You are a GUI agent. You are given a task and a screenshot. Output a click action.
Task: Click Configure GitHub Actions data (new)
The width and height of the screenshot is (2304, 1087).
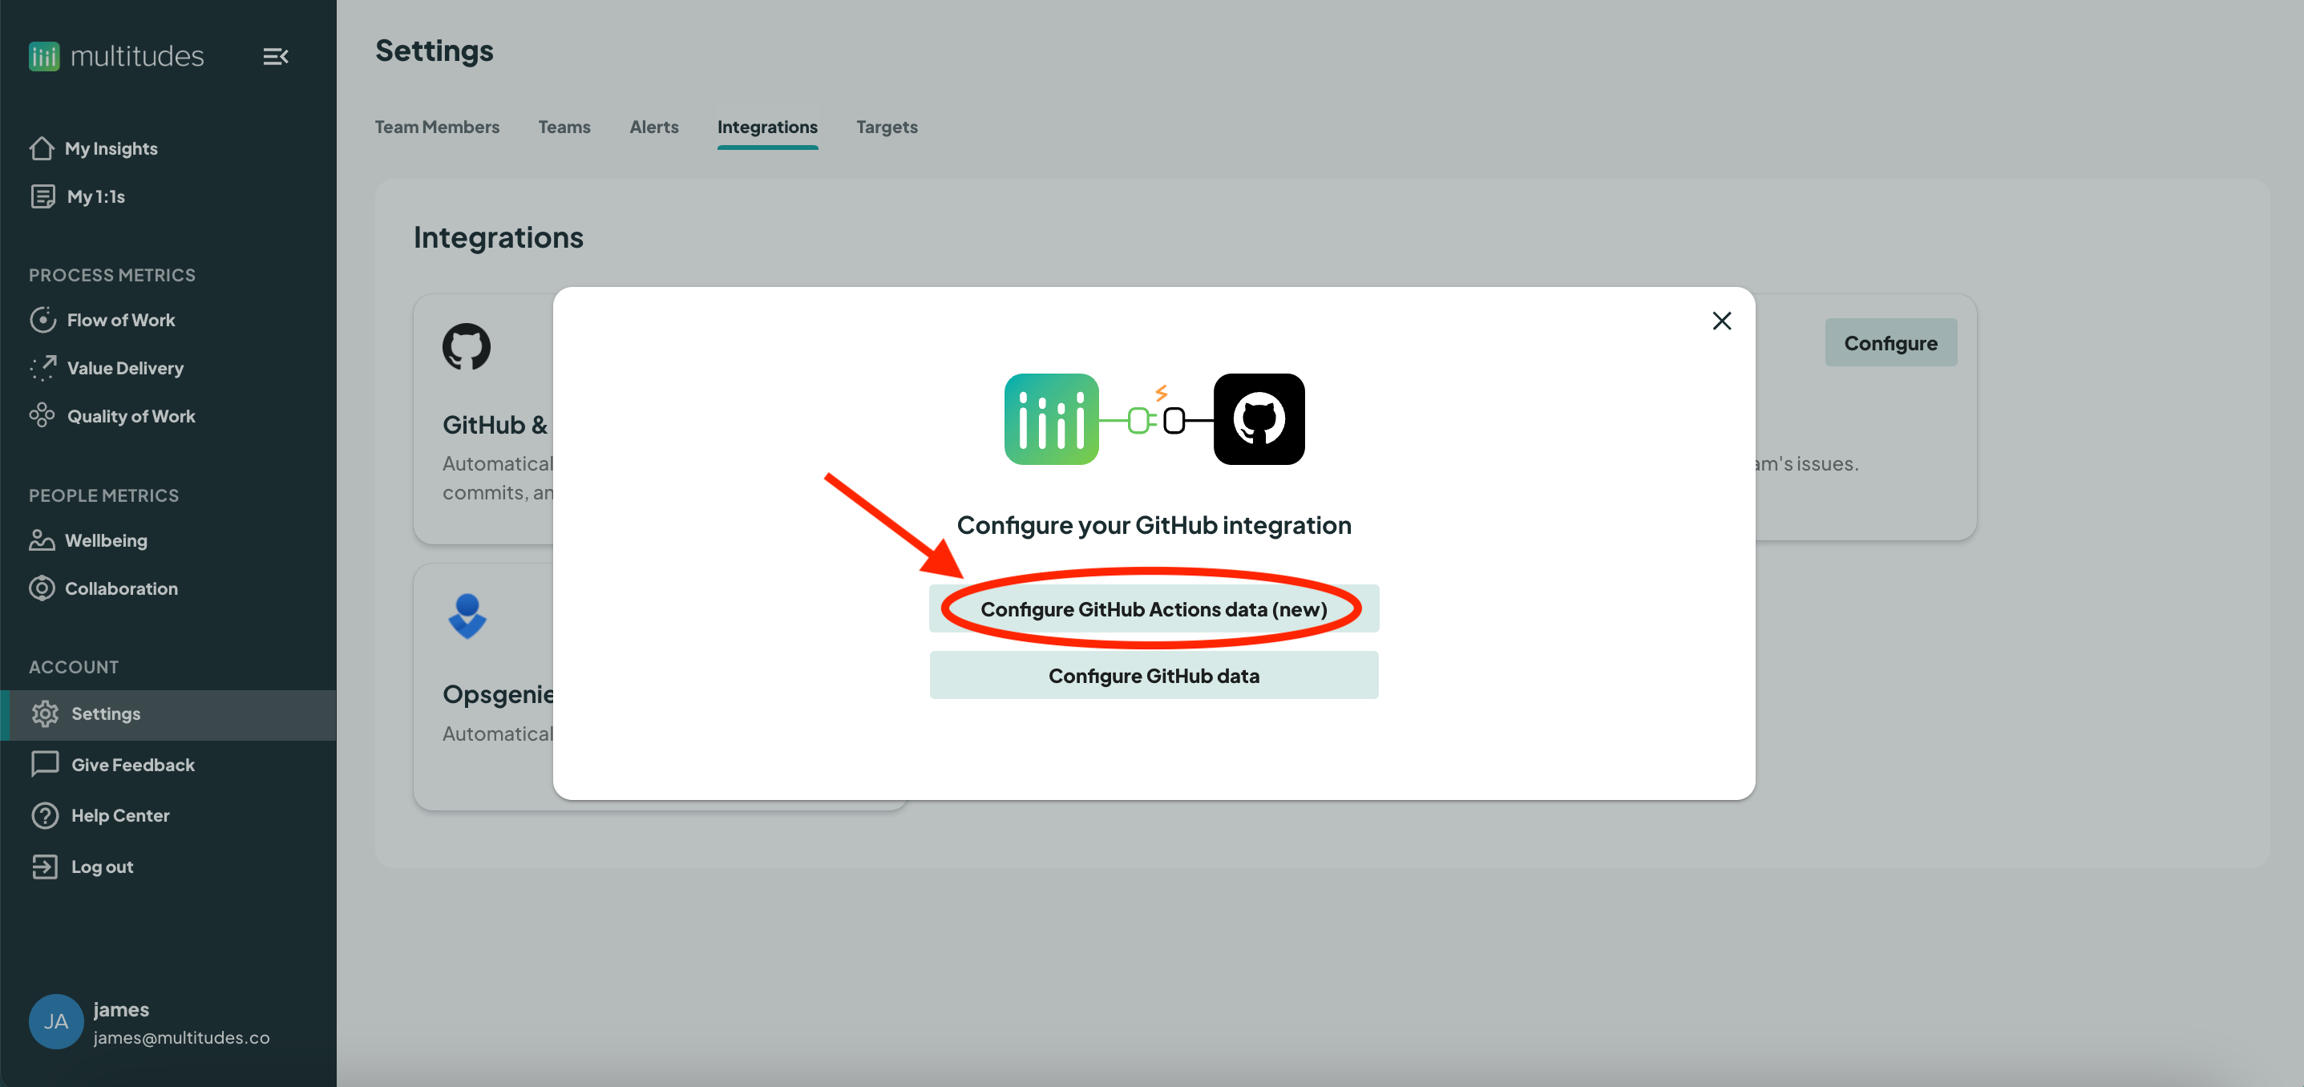point(1153,609)
